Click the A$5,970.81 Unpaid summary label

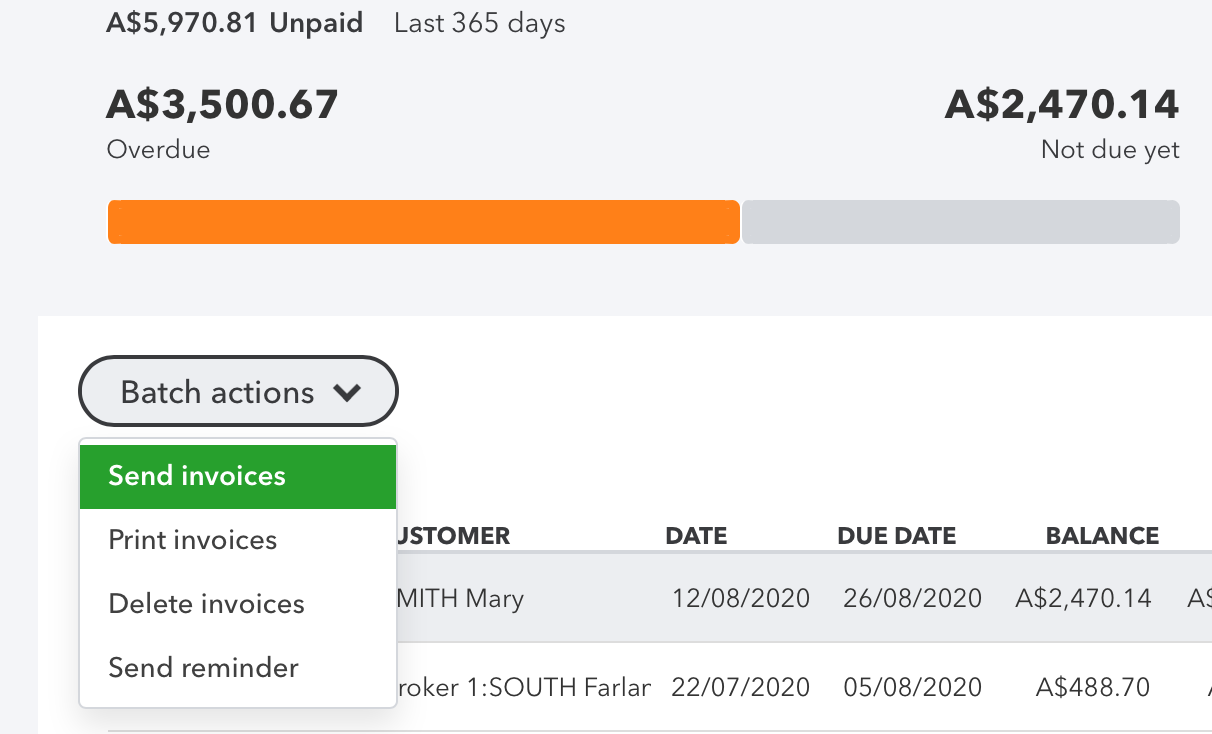[234, 22]
